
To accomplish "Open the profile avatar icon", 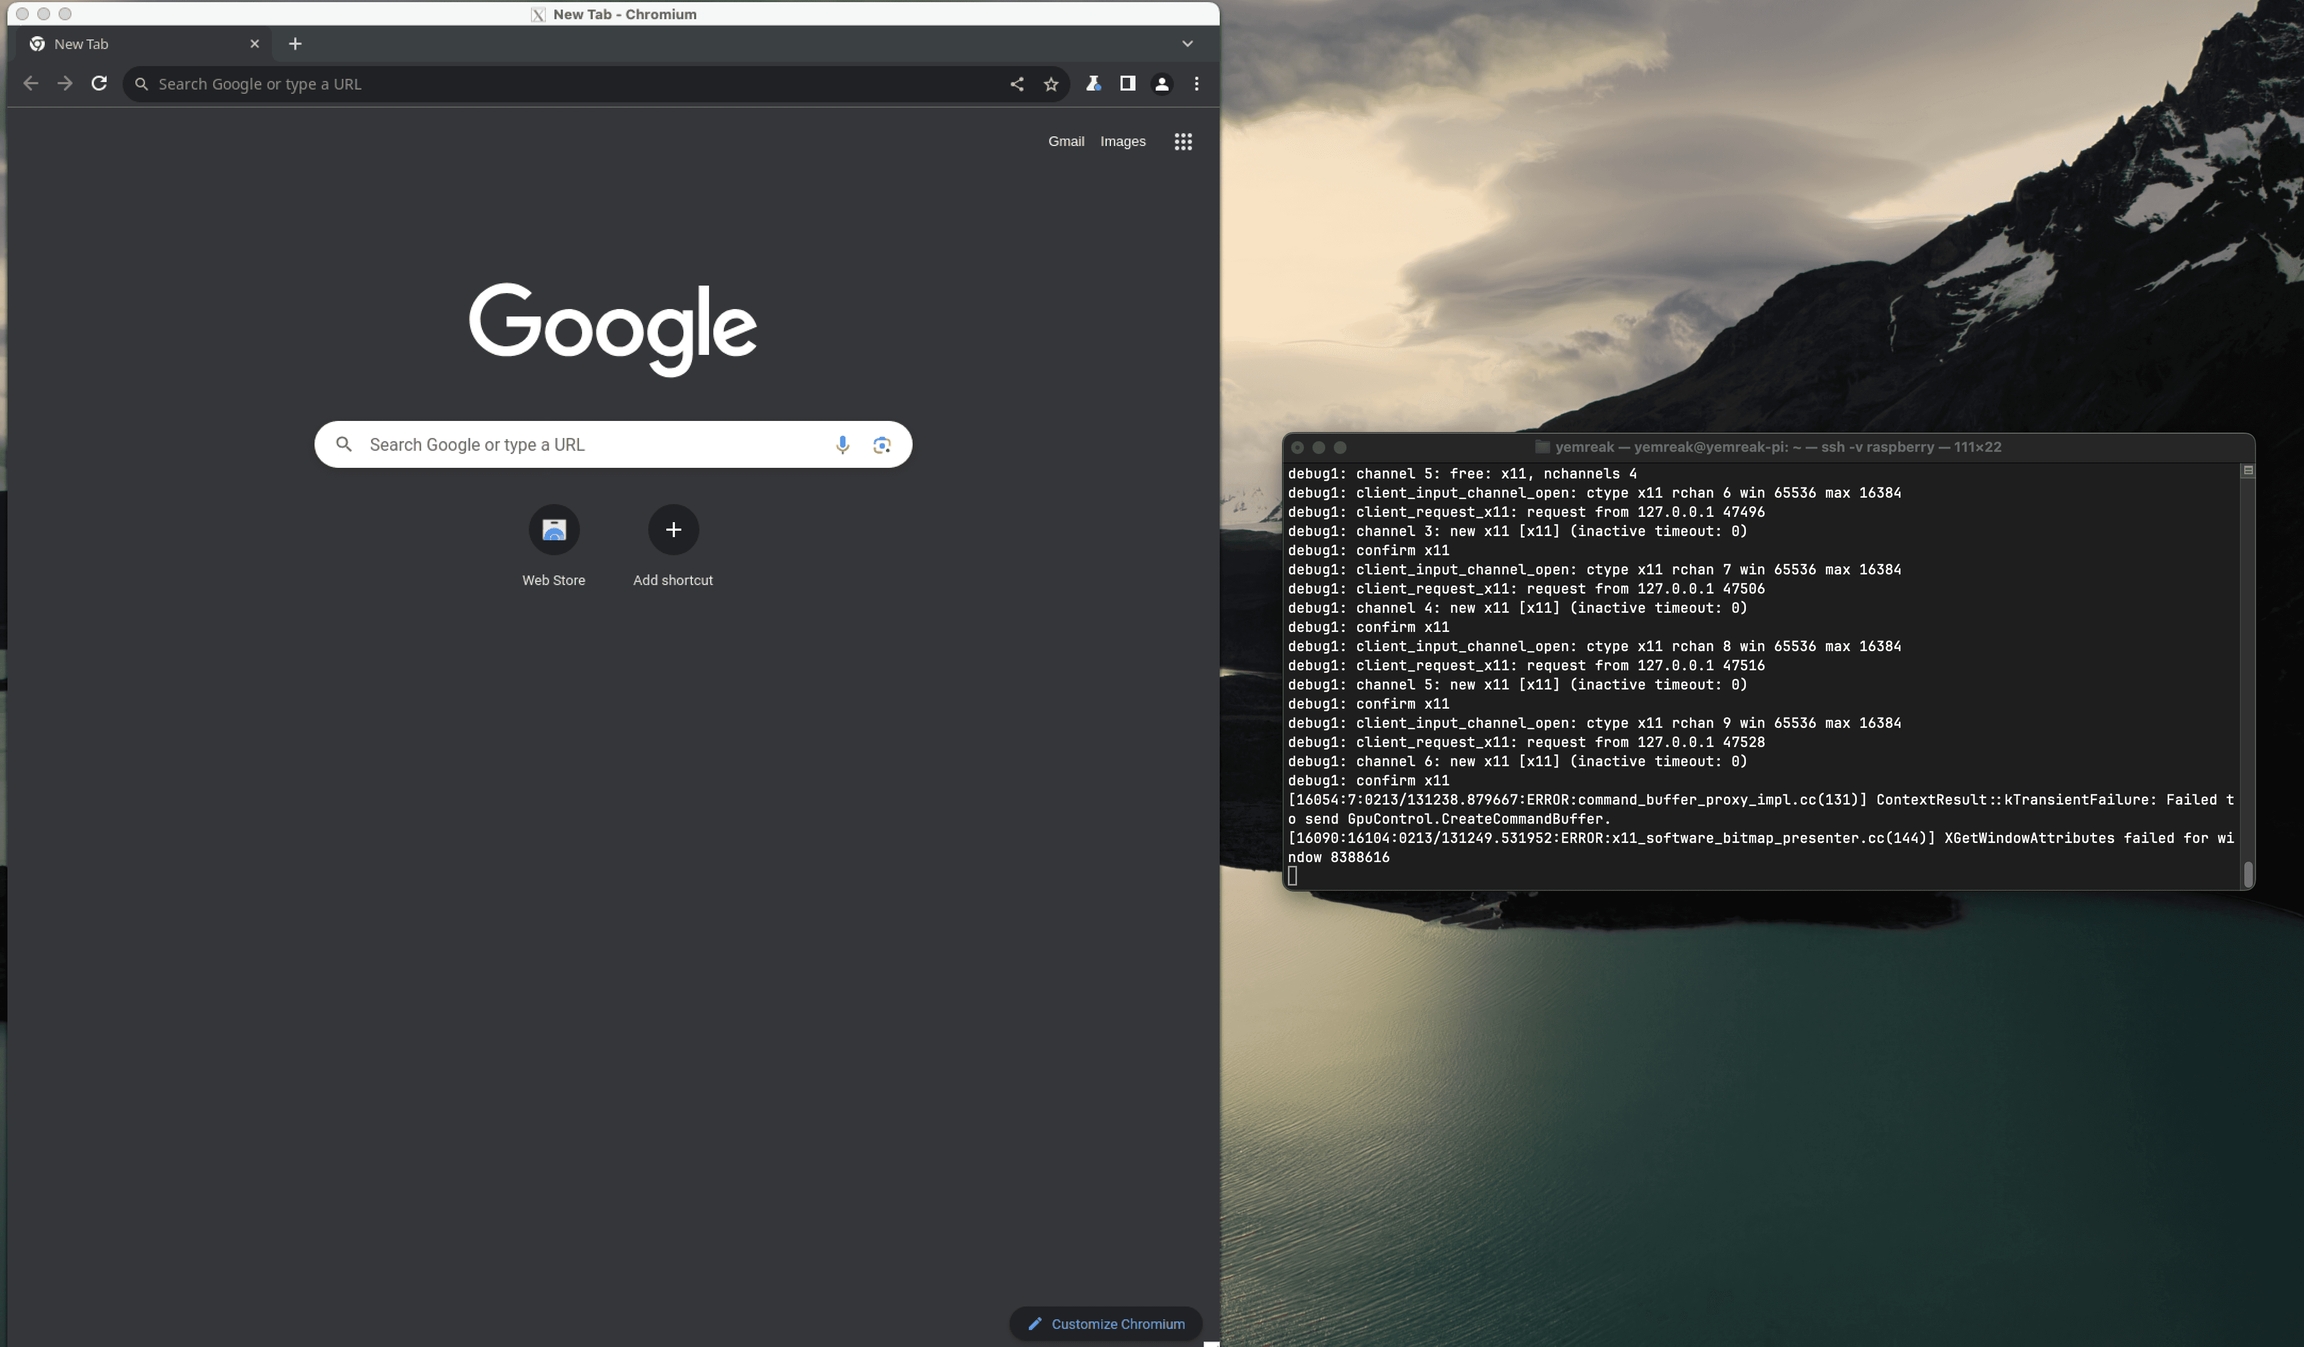I will (1162, 84).
